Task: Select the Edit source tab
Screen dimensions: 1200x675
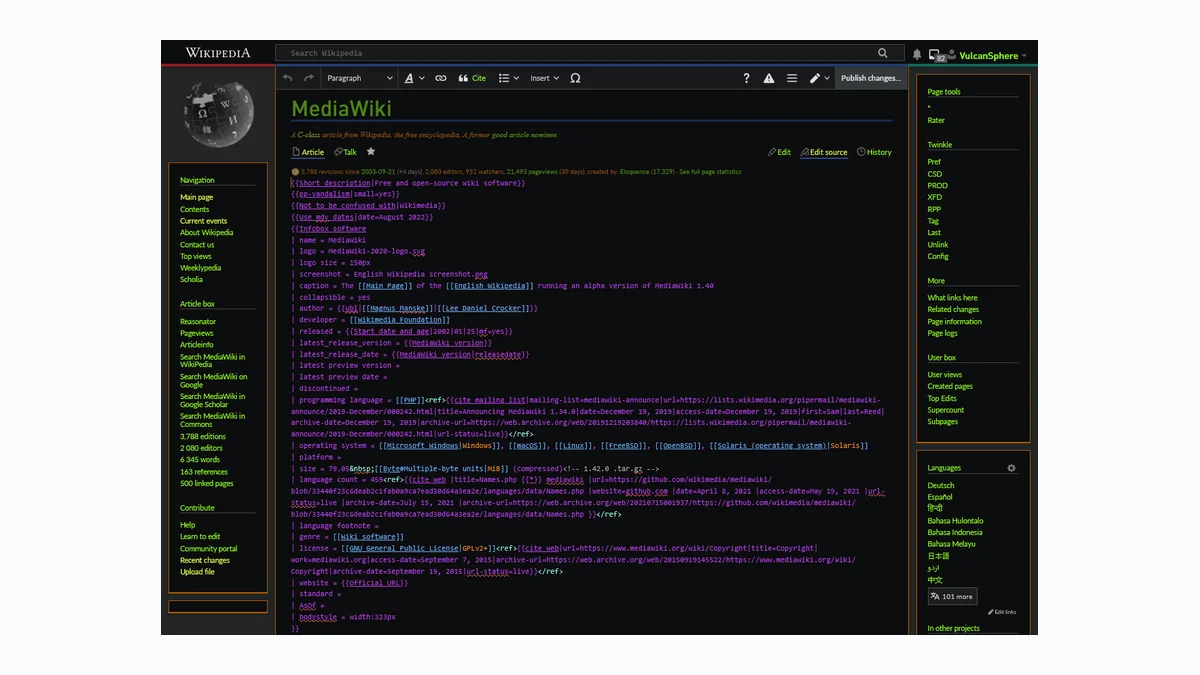Action: click(823, 152)
